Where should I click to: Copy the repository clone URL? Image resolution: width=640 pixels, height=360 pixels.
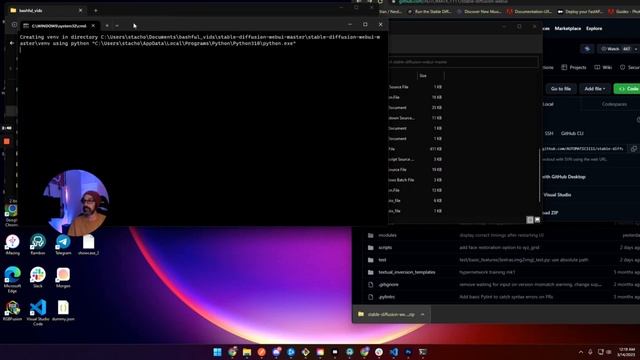pyautogui.click(x=633, y=149)
